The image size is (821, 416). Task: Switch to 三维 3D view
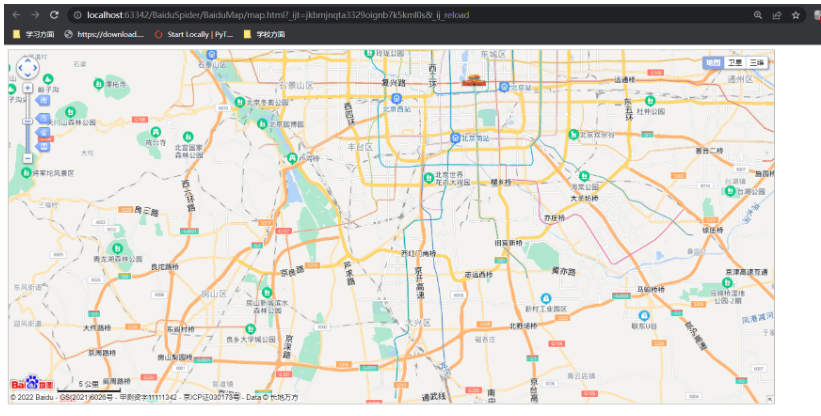tap(757, 62)
